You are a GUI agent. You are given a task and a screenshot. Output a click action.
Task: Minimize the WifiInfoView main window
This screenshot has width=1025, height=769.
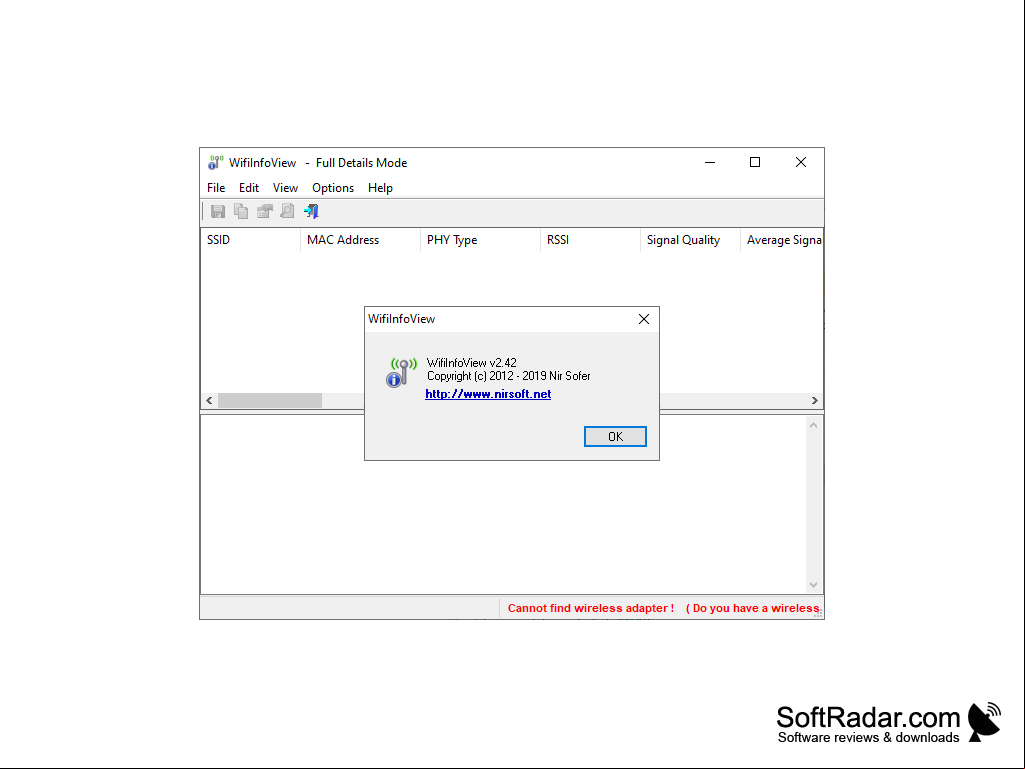(x=710, y=162)
